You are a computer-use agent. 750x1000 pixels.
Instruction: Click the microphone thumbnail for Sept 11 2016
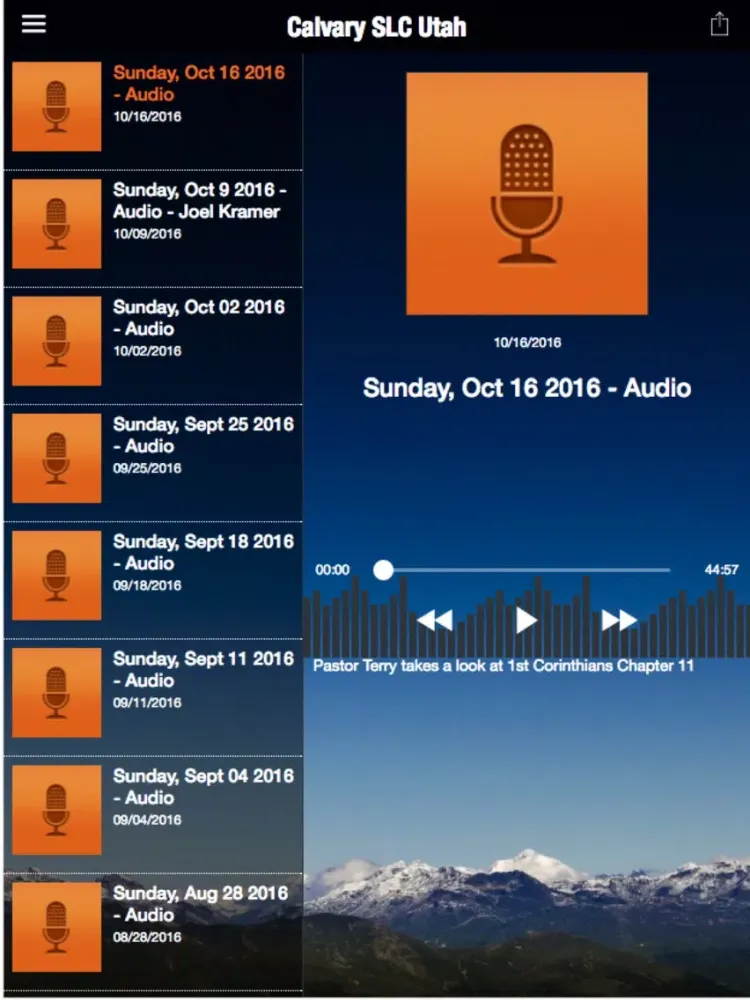(x=57, y=693)
